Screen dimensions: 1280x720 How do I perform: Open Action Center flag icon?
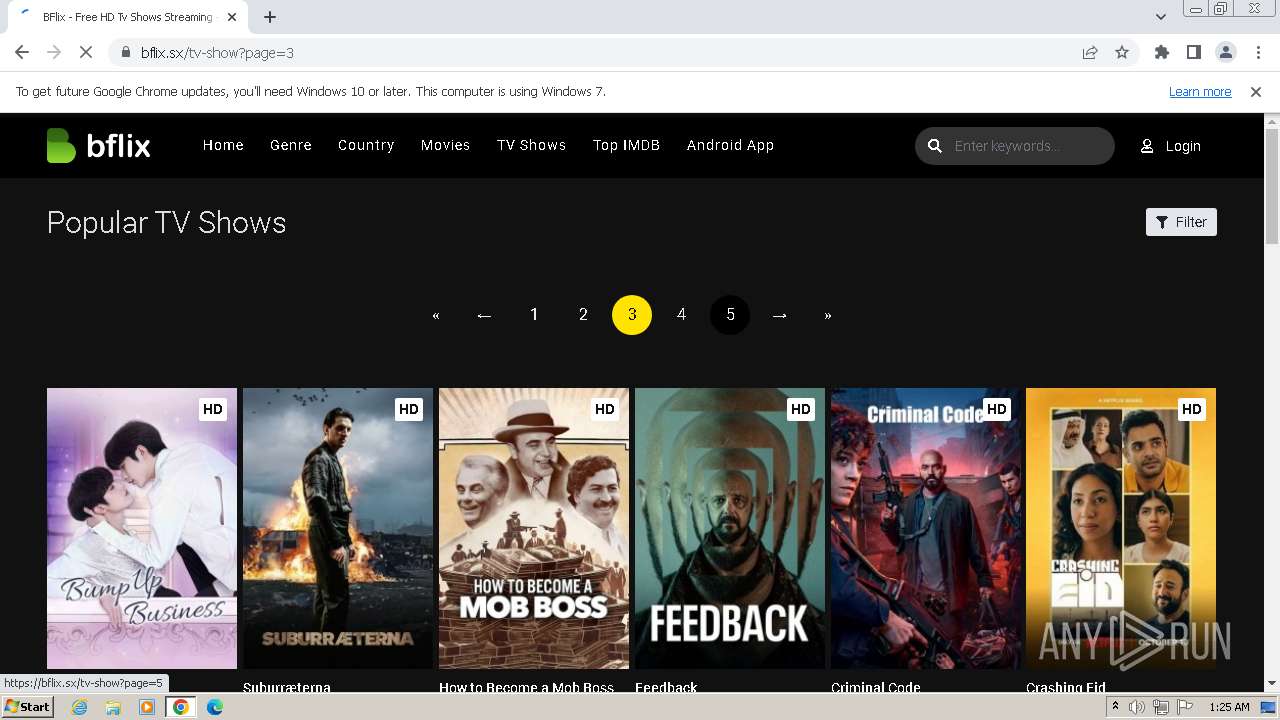tap(1184, 707)
